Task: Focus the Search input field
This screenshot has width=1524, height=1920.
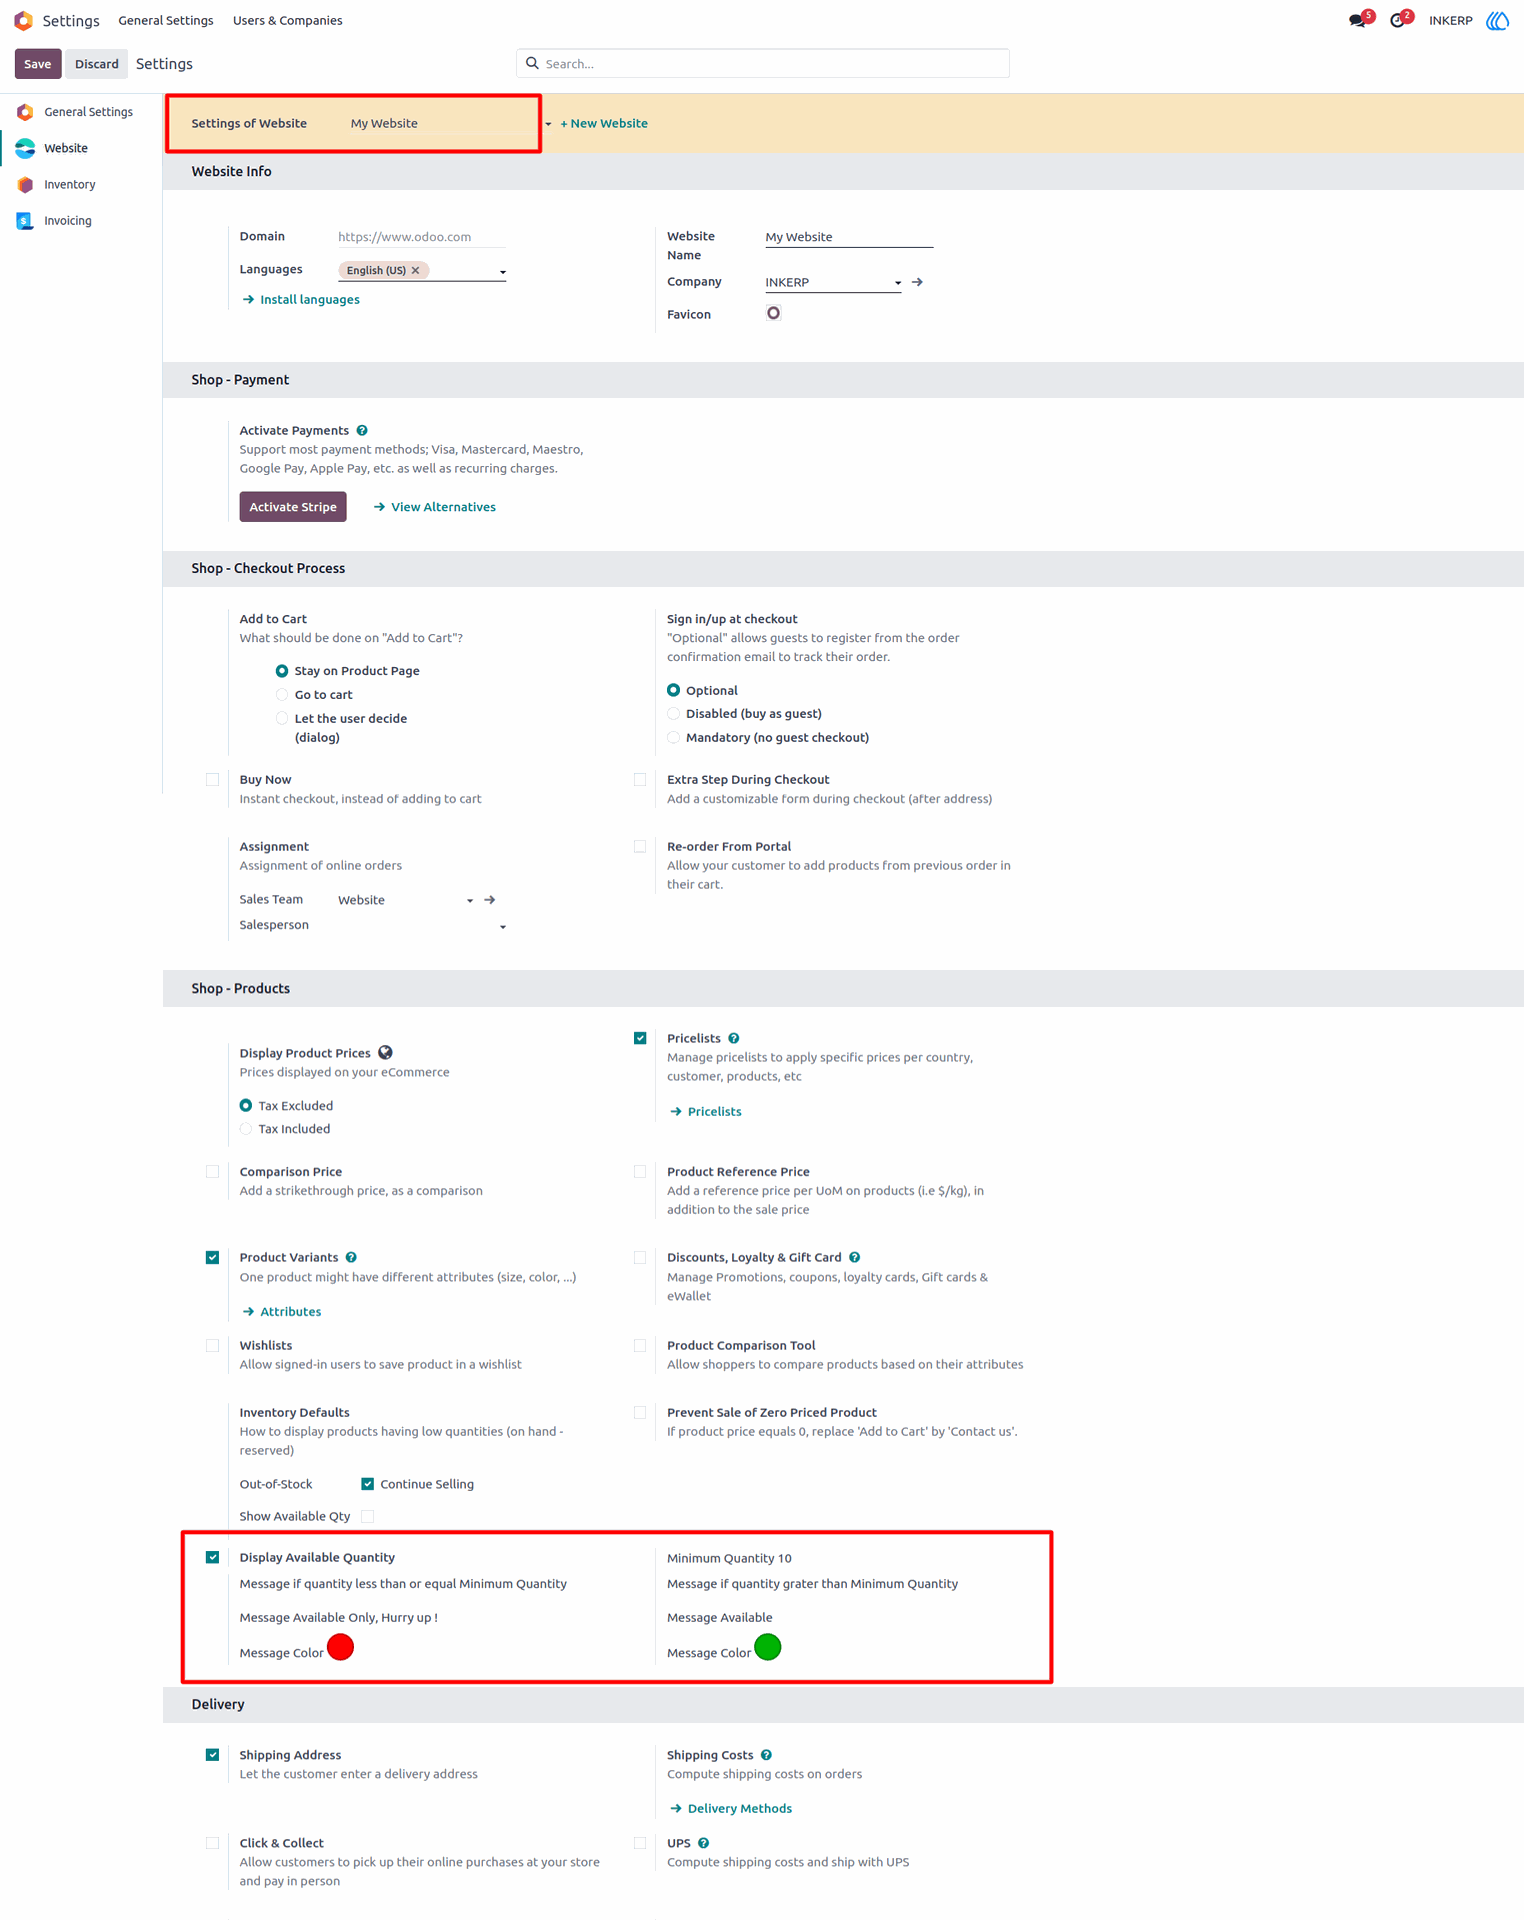Action: click(x=763, y=63)
